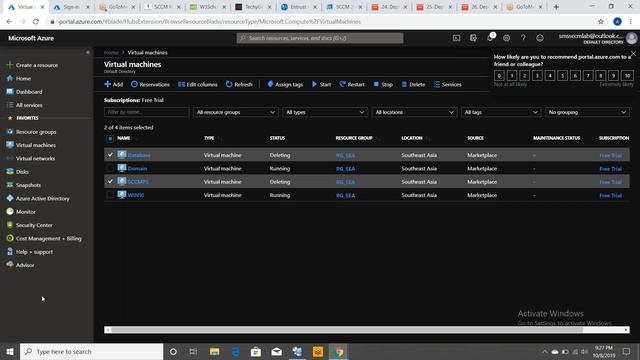640x360 pixels.
Task: Restart the selected virtual machines
Action: pyautogui.click(x=352, y=84)
